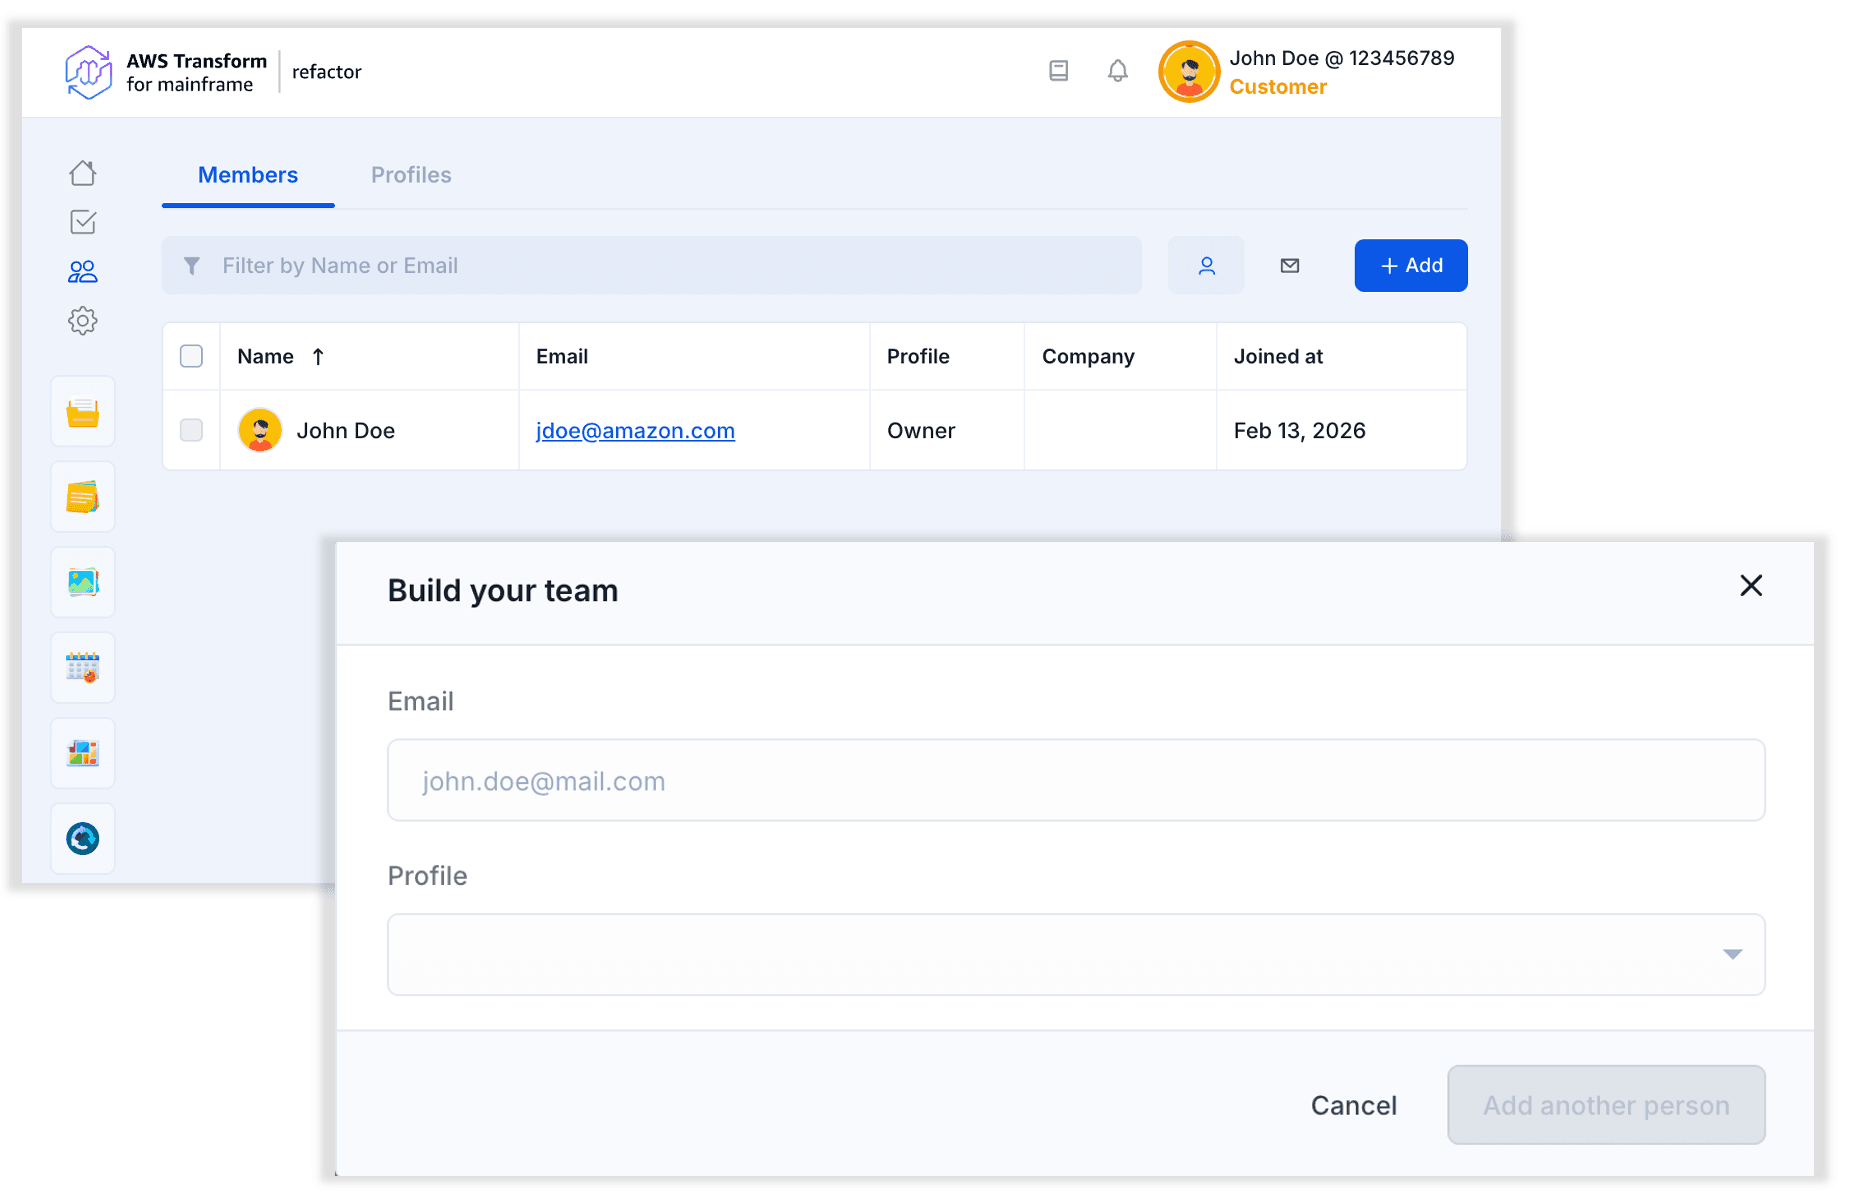Open the calendar app tile
Image resolution: width=1852 pixels, height=1204 pixels.
click(x=83, y=667)
